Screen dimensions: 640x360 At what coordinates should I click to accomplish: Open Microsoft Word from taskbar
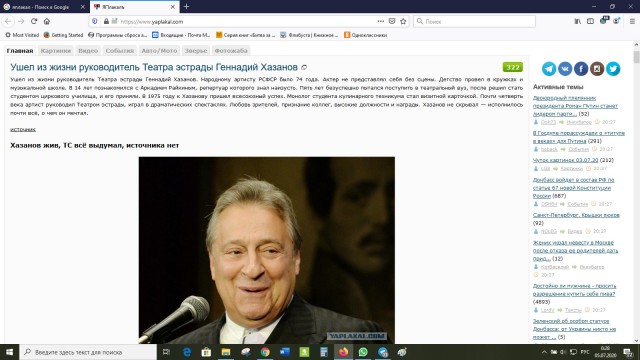click(285, 352)
